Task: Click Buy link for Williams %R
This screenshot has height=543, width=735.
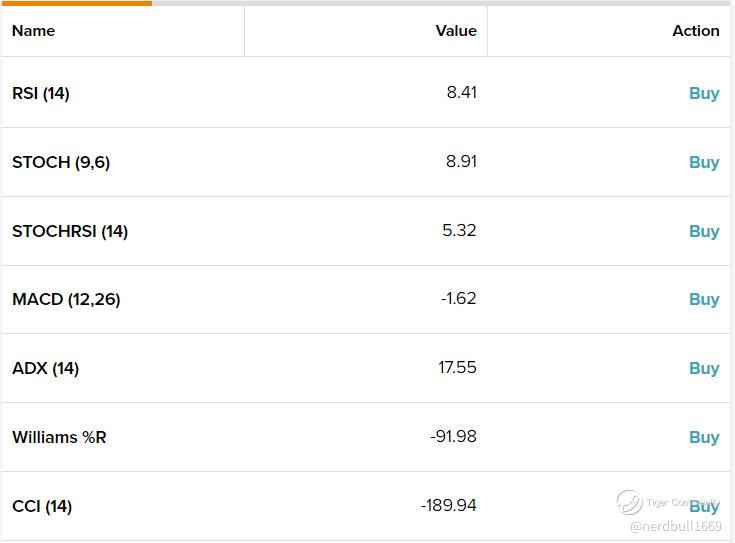Action: 704,437
